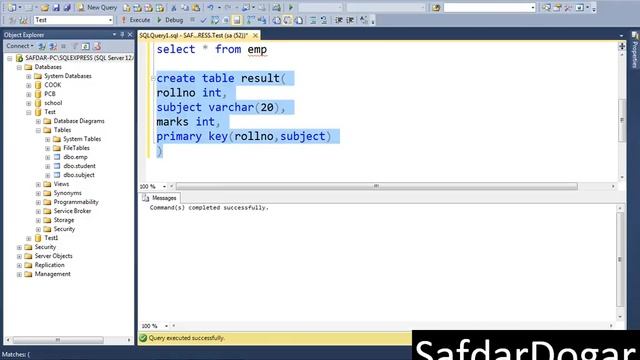
Task: Expand the COOK database
Action: click(x=29, y=85)
